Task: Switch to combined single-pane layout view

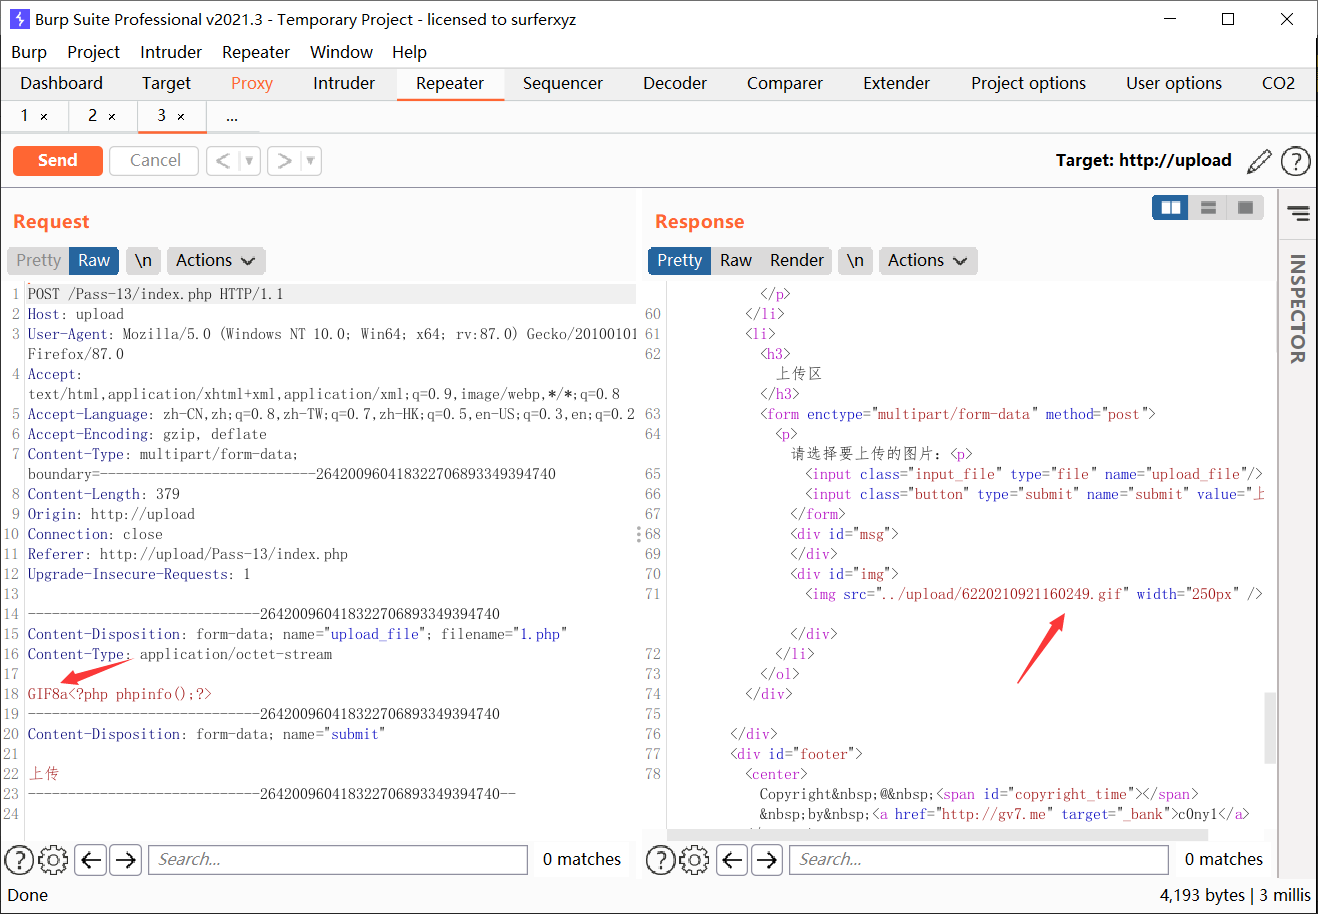Action: click(1245, 207)
